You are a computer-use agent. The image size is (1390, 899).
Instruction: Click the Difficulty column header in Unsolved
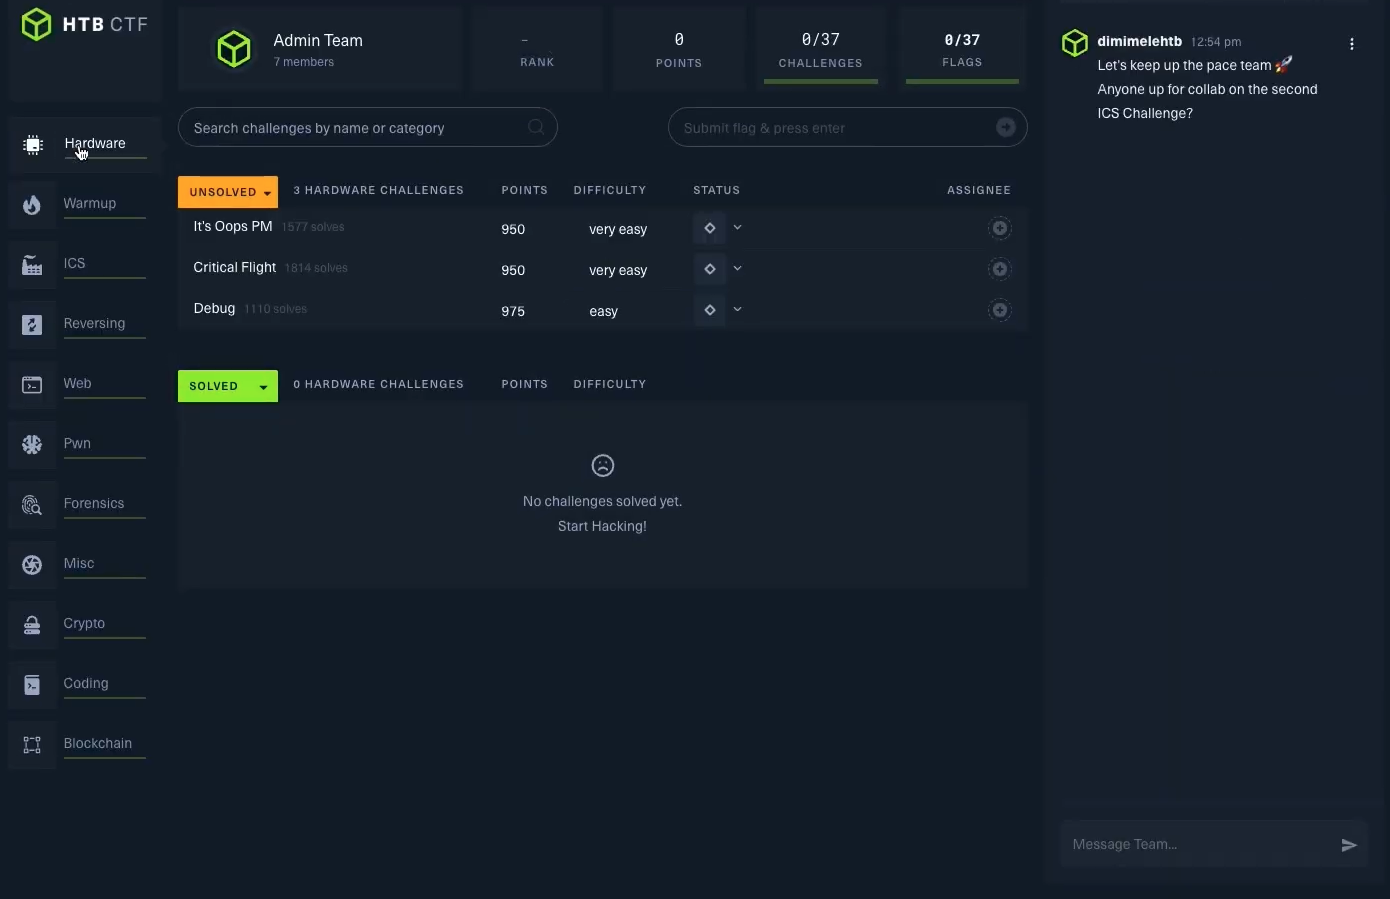pos(610,190)
